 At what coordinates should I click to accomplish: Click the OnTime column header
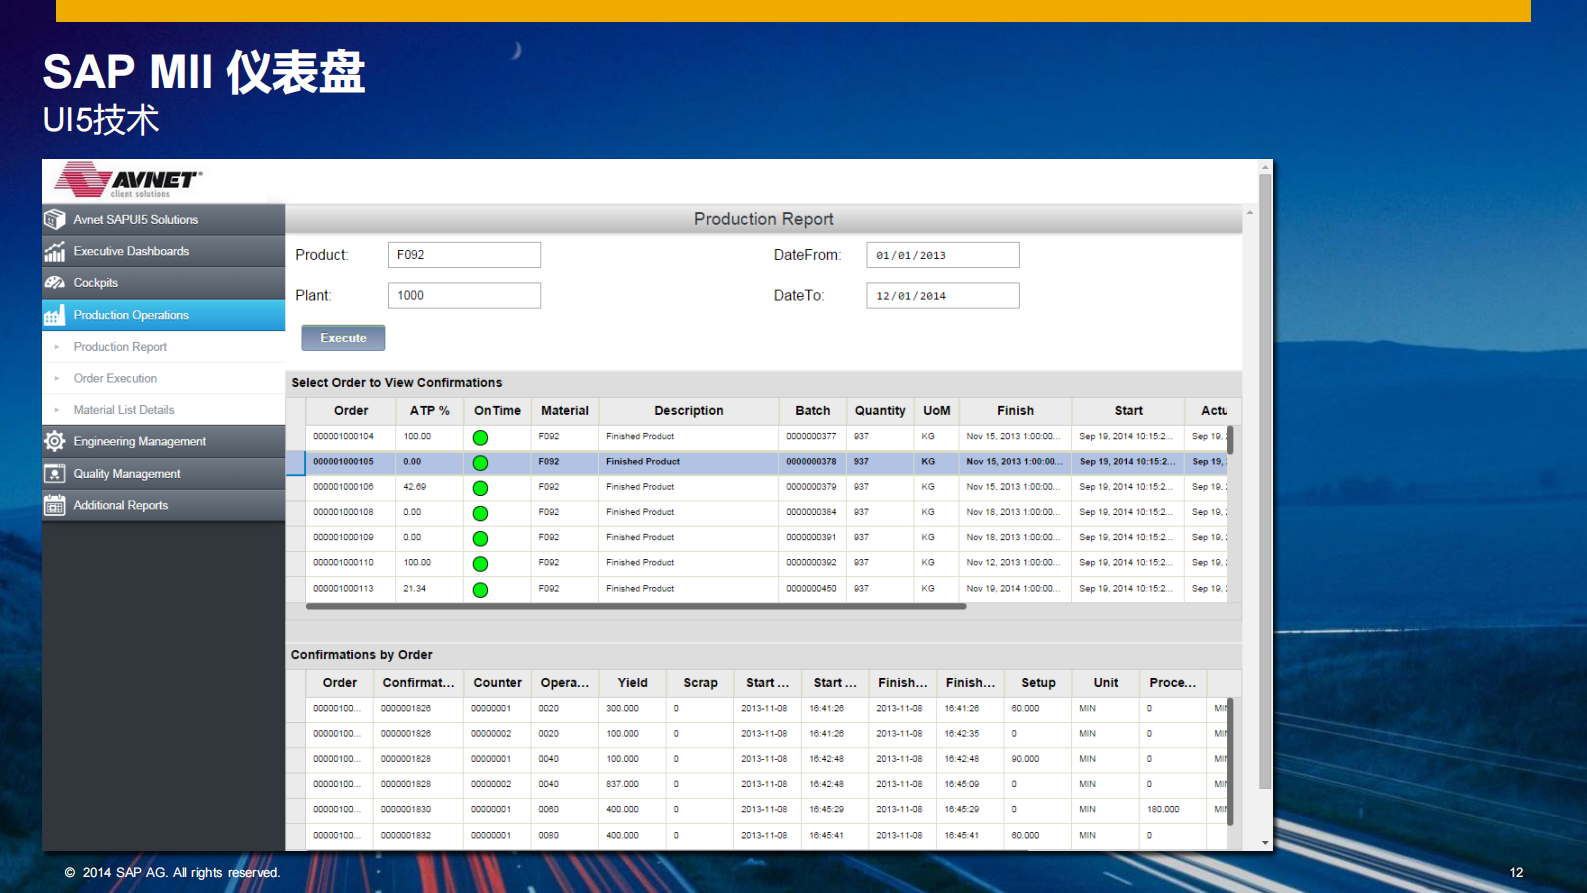click(x=497, y=411)
